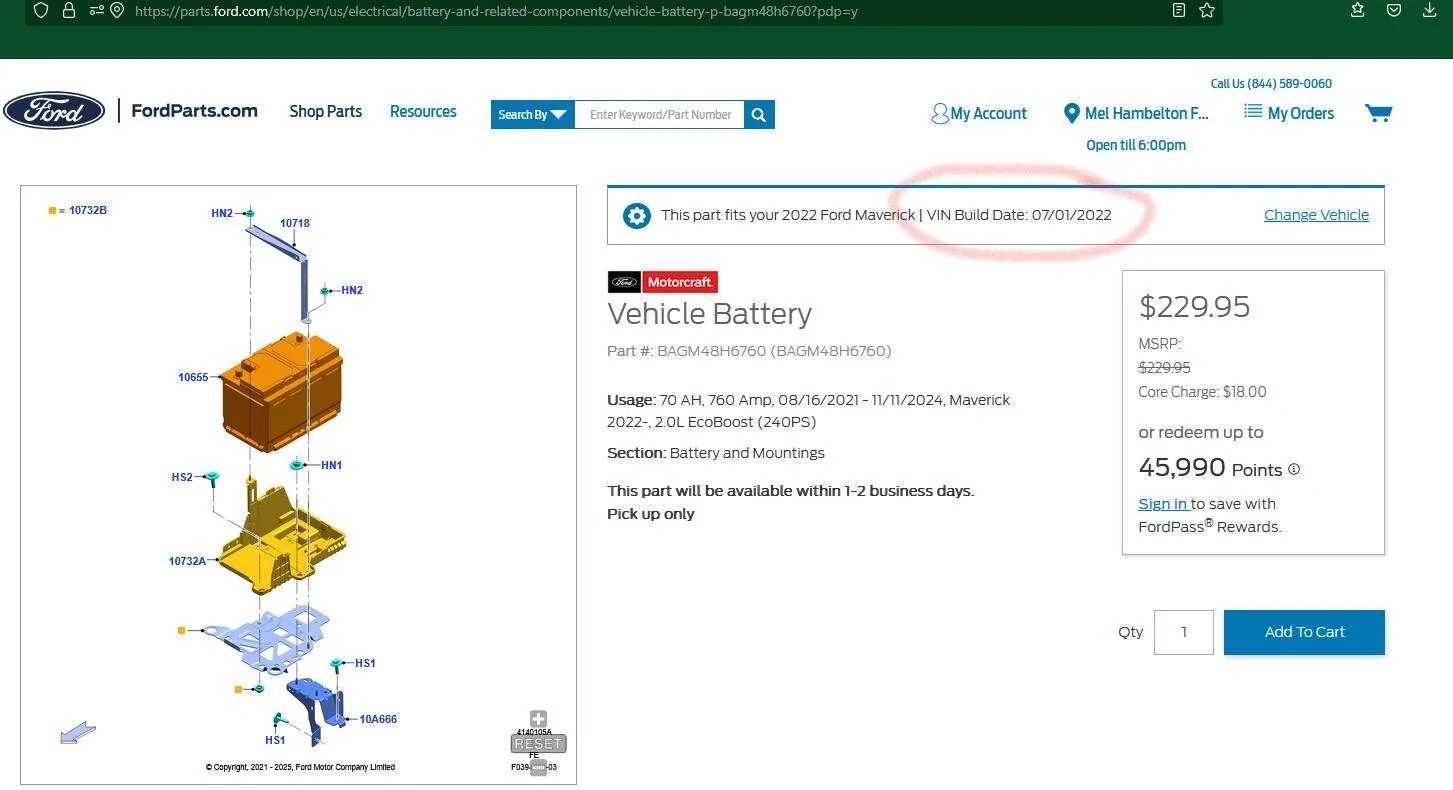Click the Sign in link
The width and height of the screenshot is (1453, 790).
(x=1163, y=504)
